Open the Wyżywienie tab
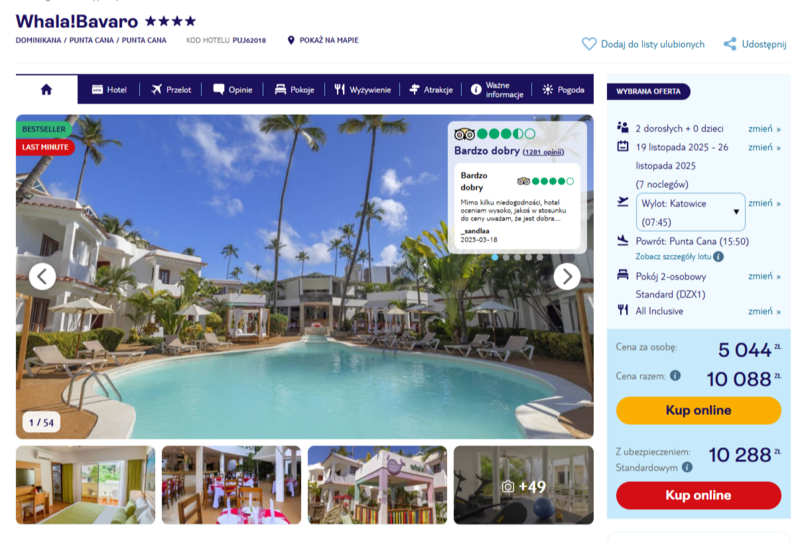This screenshot has height=543, width=800. [363, 90]
